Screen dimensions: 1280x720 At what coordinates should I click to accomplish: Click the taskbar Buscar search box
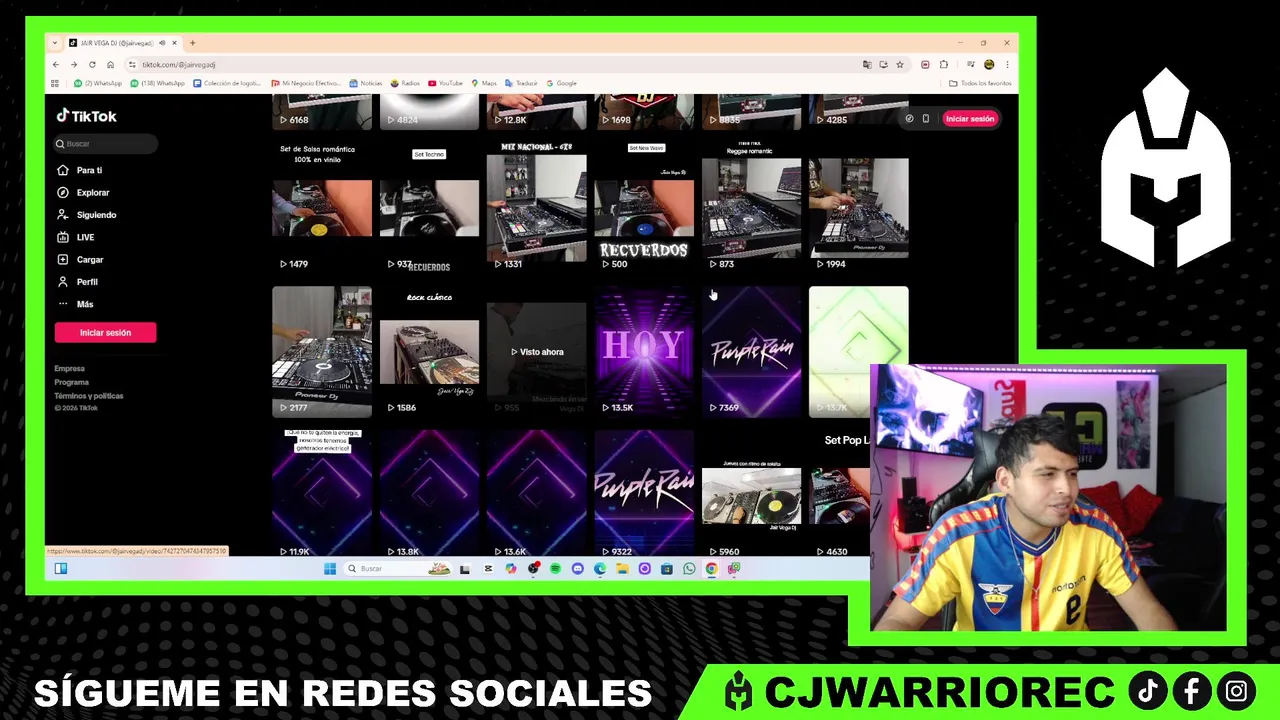pyautogui.click(x=398, y=569)
